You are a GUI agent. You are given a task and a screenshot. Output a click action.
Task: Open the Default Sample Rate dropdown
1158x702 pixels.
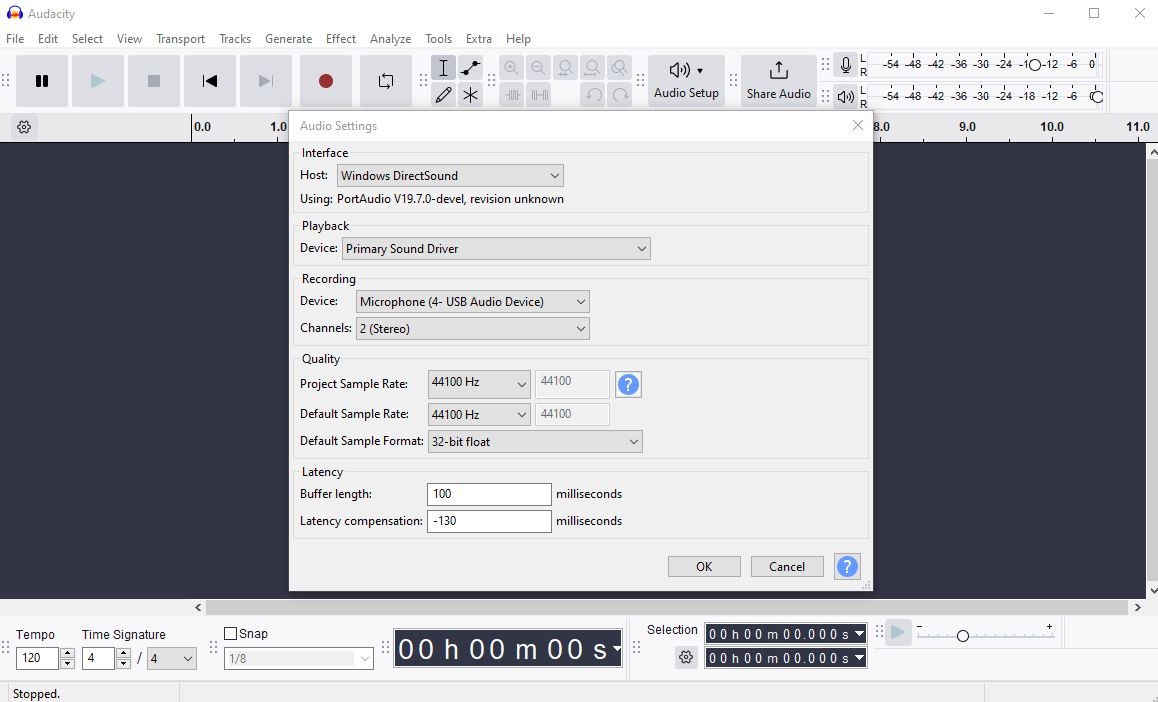tap(479, 414)
